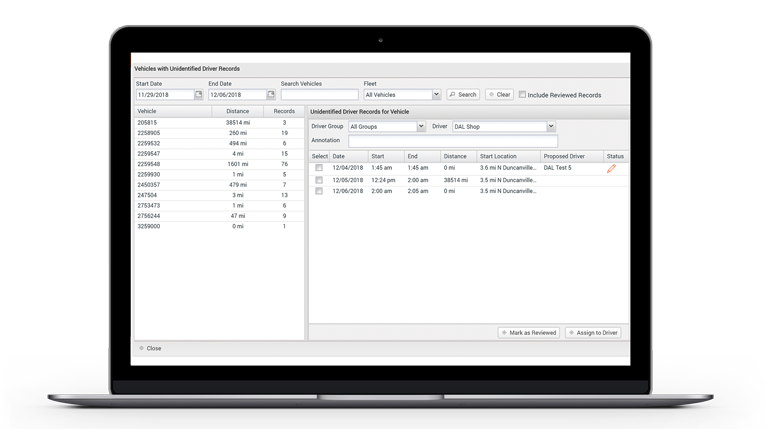Sort records by Date column header

click(349, 156)
